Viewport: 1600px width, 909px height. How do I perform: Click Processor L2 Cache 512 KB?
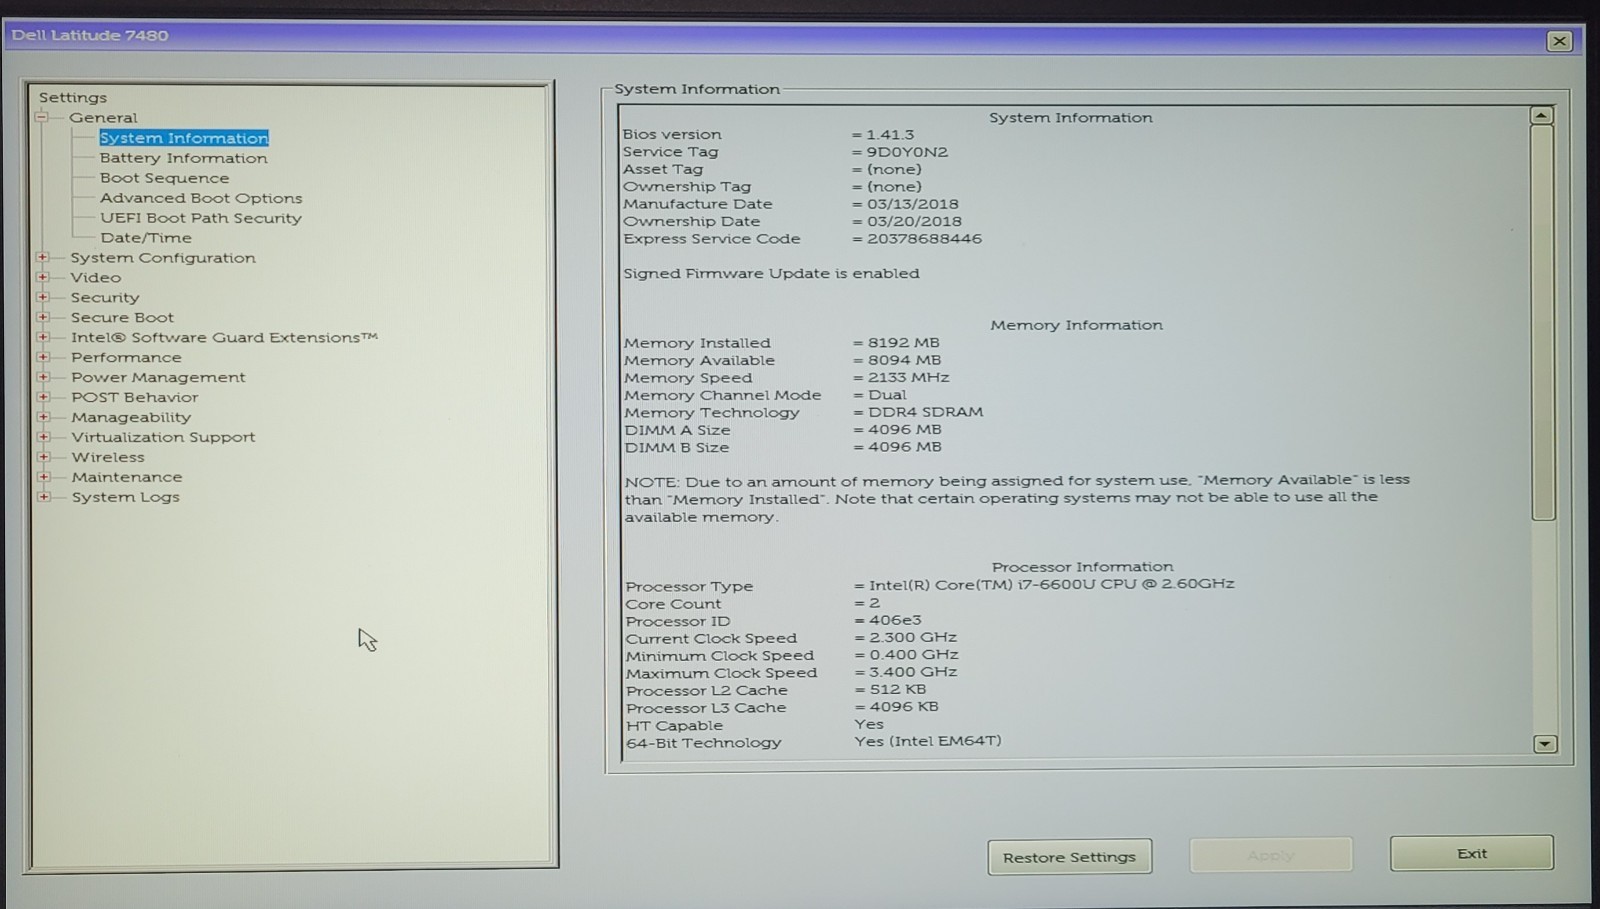click(x=898, y=690)
